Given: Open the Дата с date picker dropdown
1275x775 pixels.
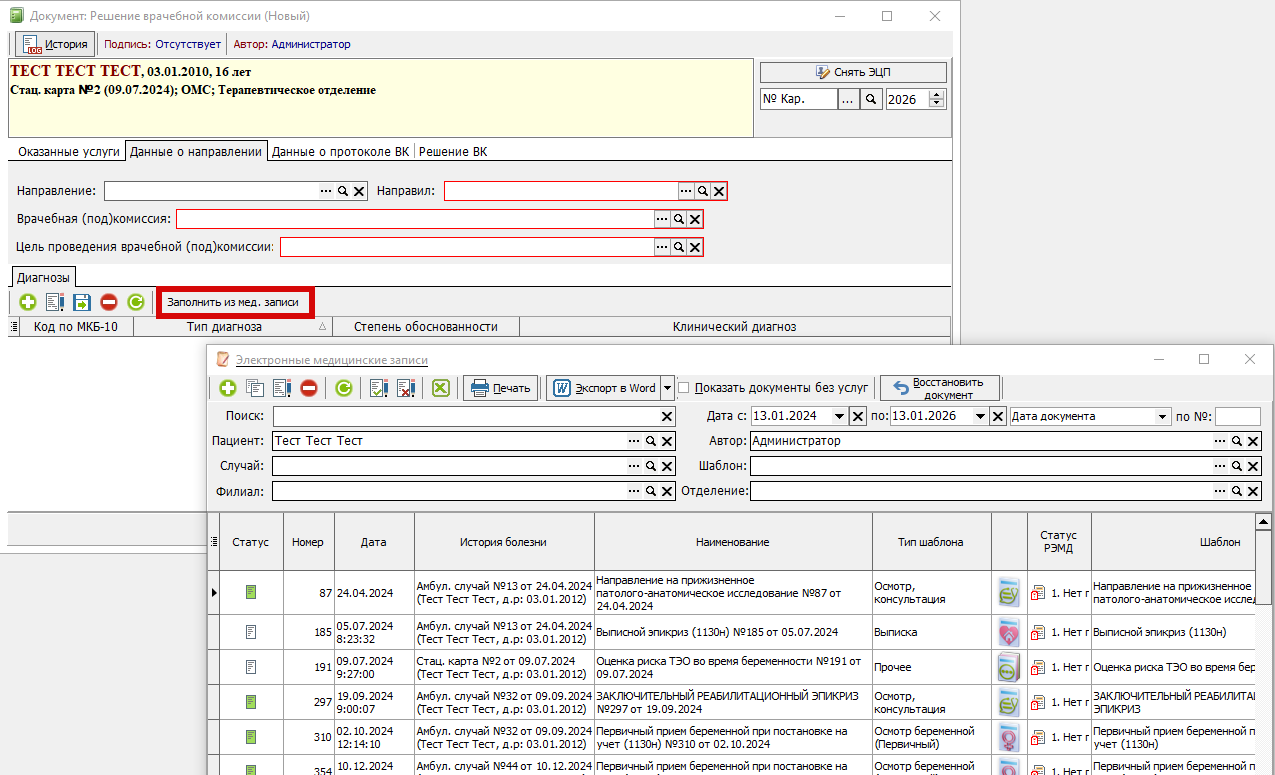Looking at the screenshot, I should (839, 417).
